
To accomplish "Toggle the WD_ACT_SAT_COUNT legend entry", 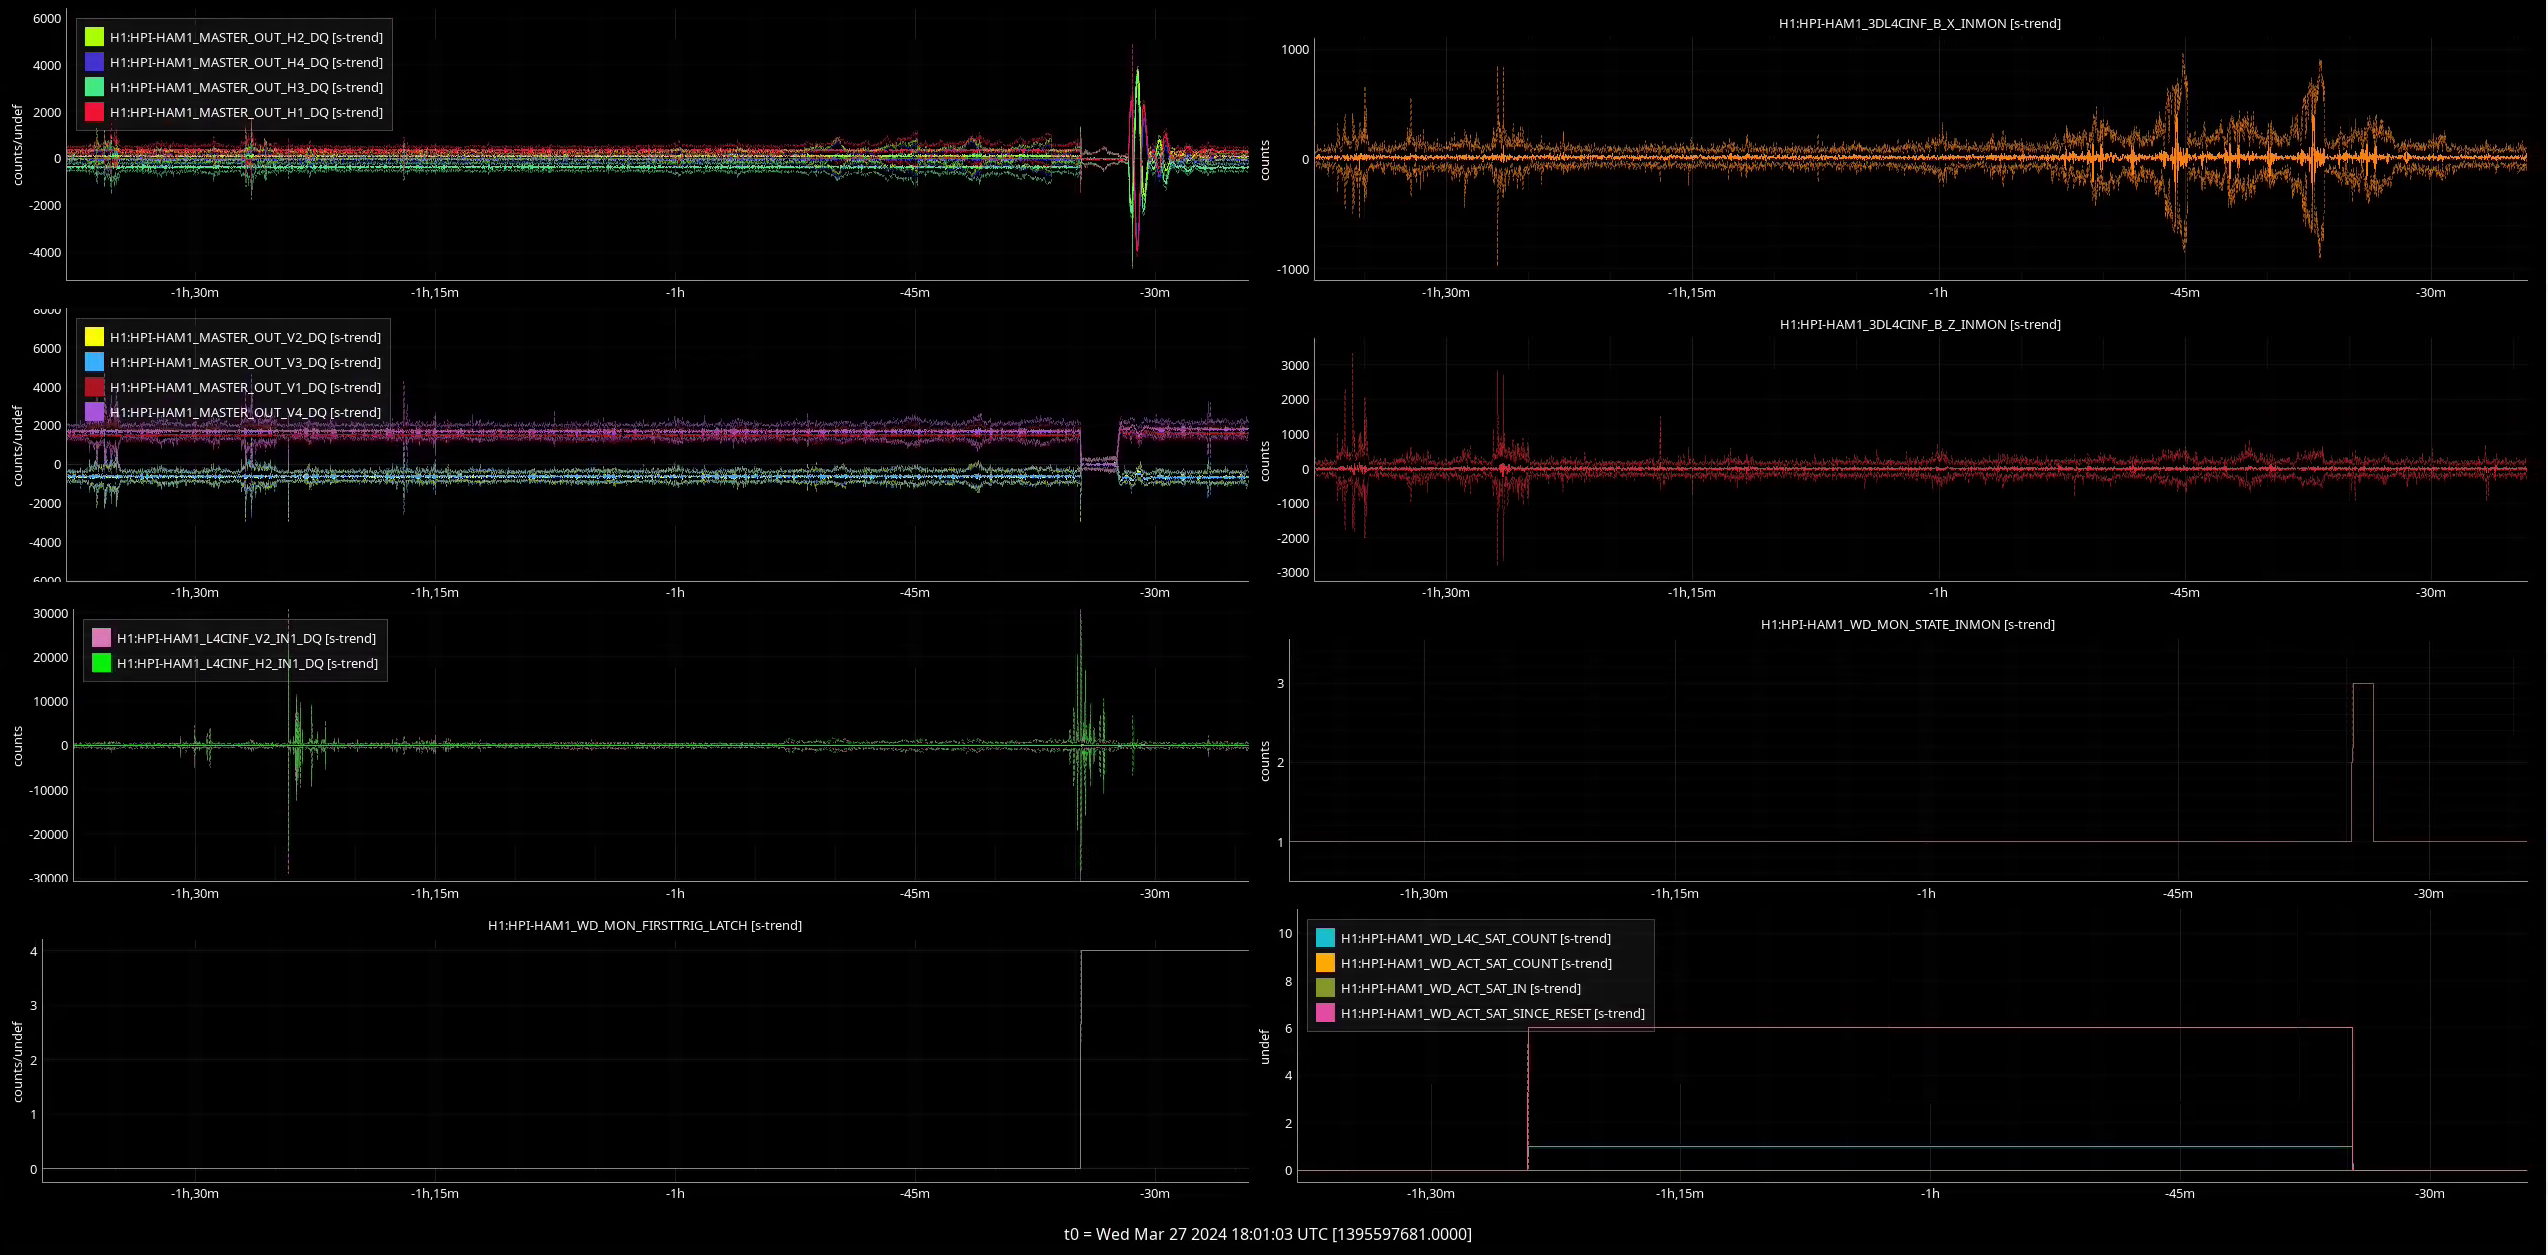I will (1476, 963).
